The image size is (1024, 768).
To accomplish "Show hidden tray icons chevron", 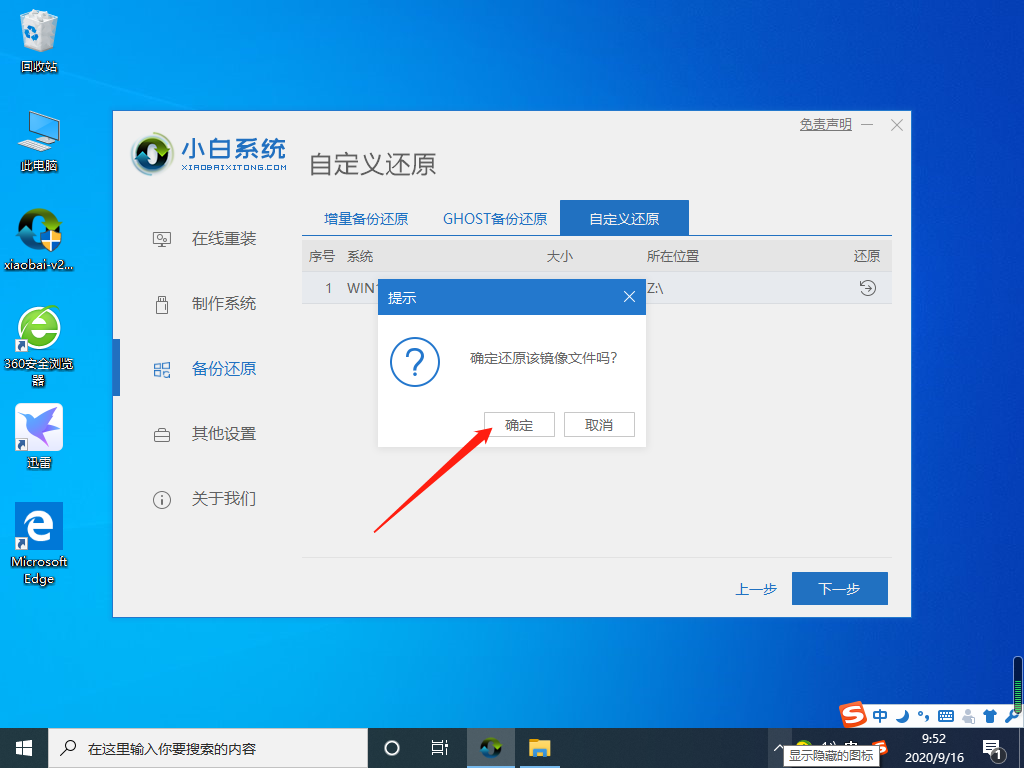I will point(778,746).
